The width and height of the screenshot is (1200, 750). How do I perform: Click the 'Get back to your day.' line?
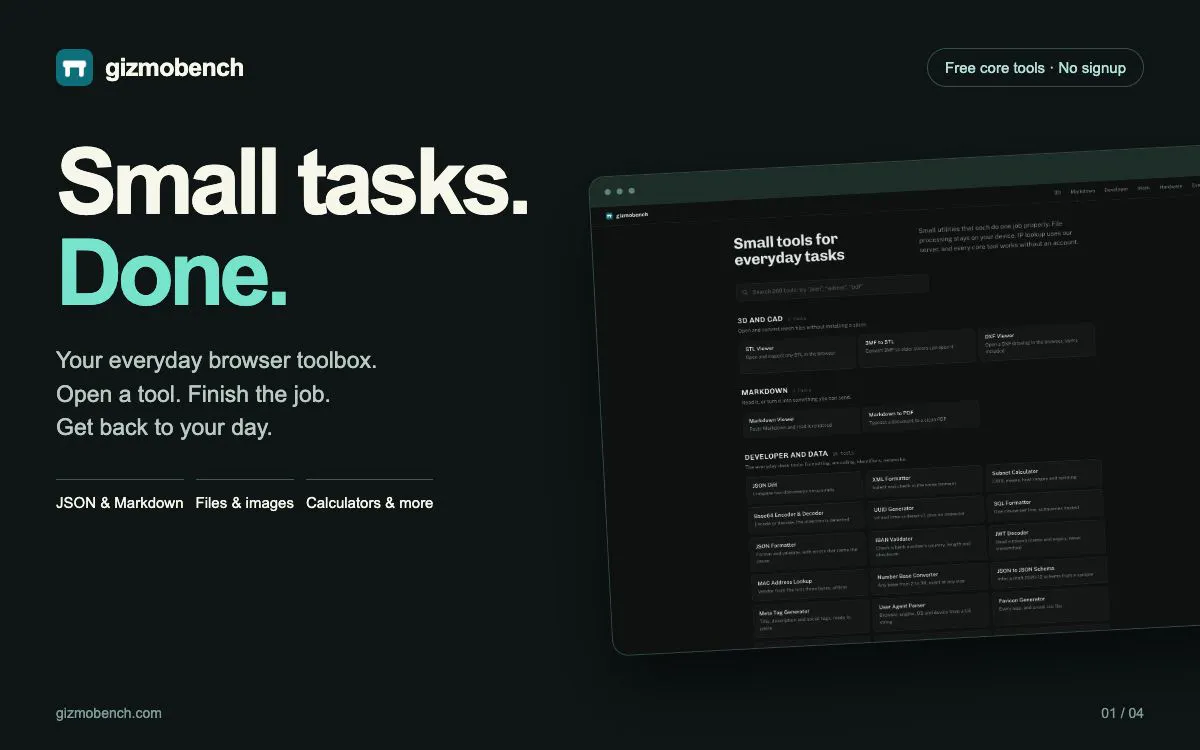coord(164,427)
